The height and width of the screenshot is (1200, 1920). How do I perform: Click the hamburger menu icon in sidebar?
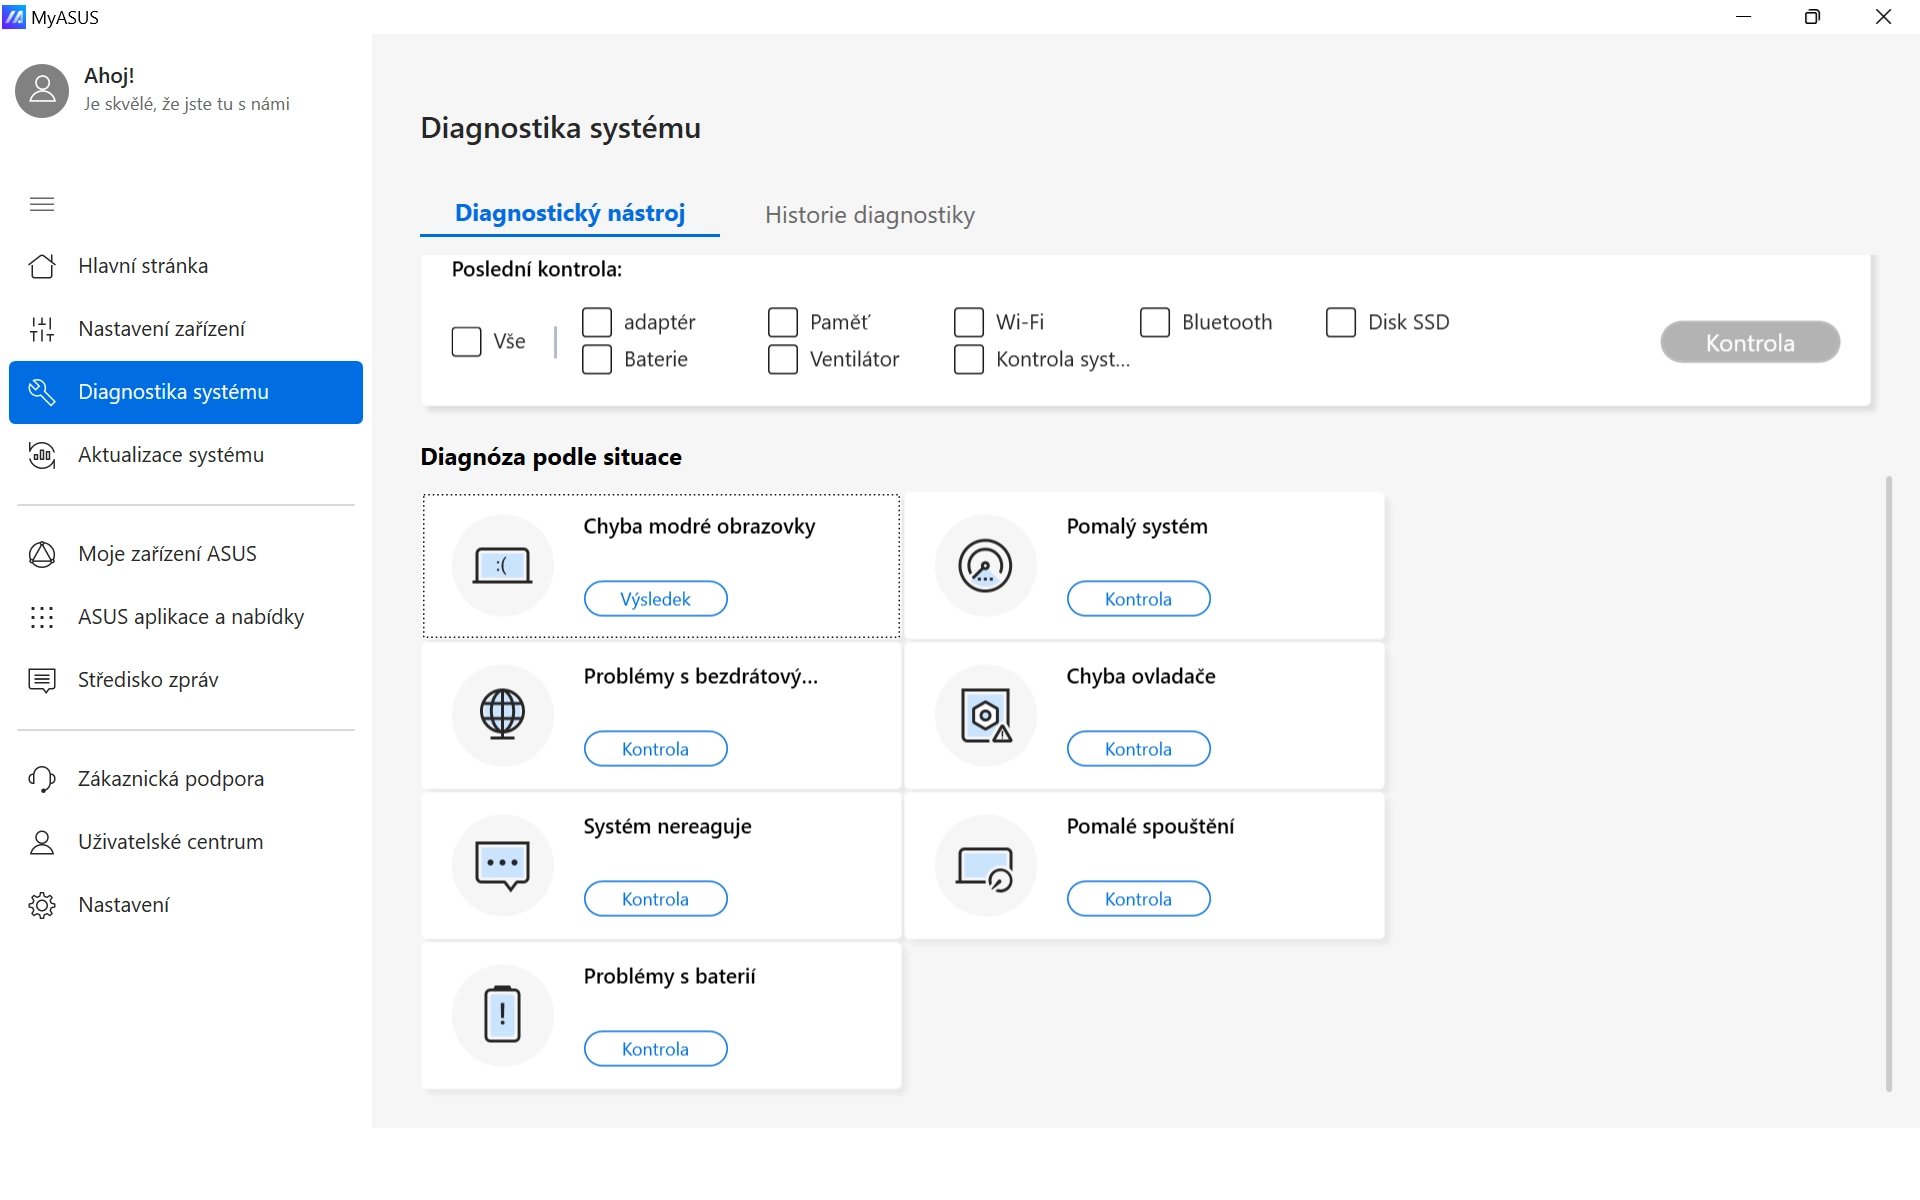tap(42, 205)
